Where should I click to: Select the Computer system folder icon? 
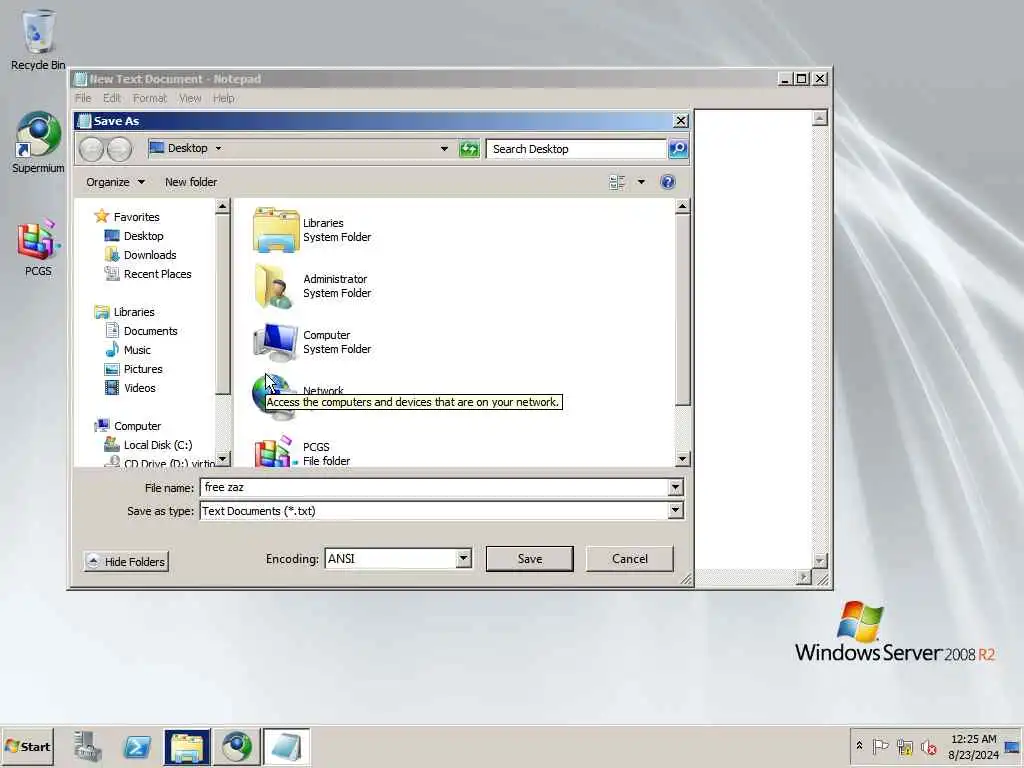(x=276, y=342)
